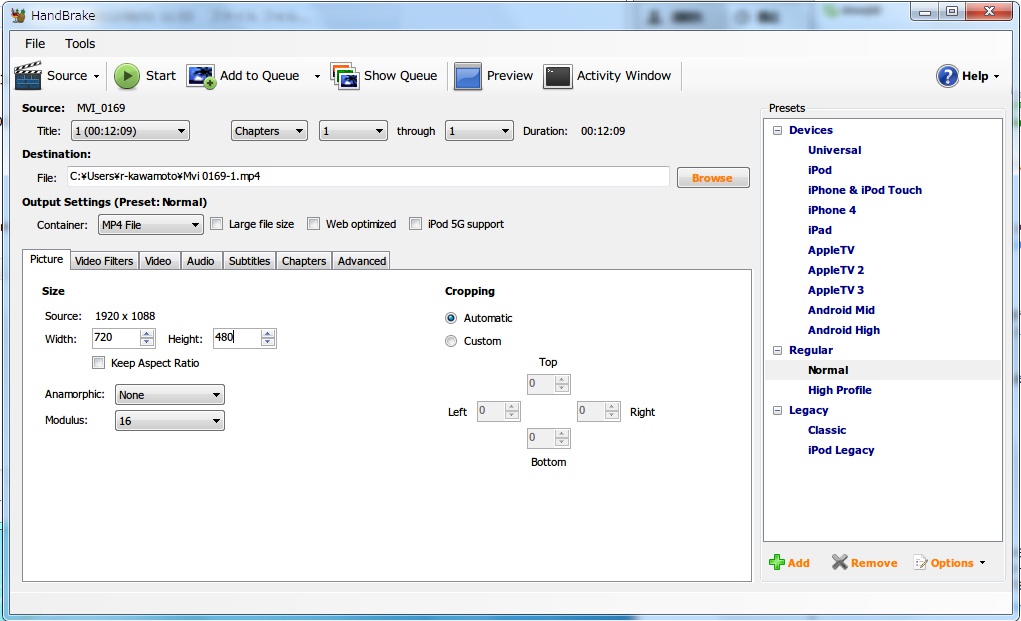This screenshot has width=1021, height=621.
Task: Open the Anamorphic dropdown set to None
Action: click(169, 394)
